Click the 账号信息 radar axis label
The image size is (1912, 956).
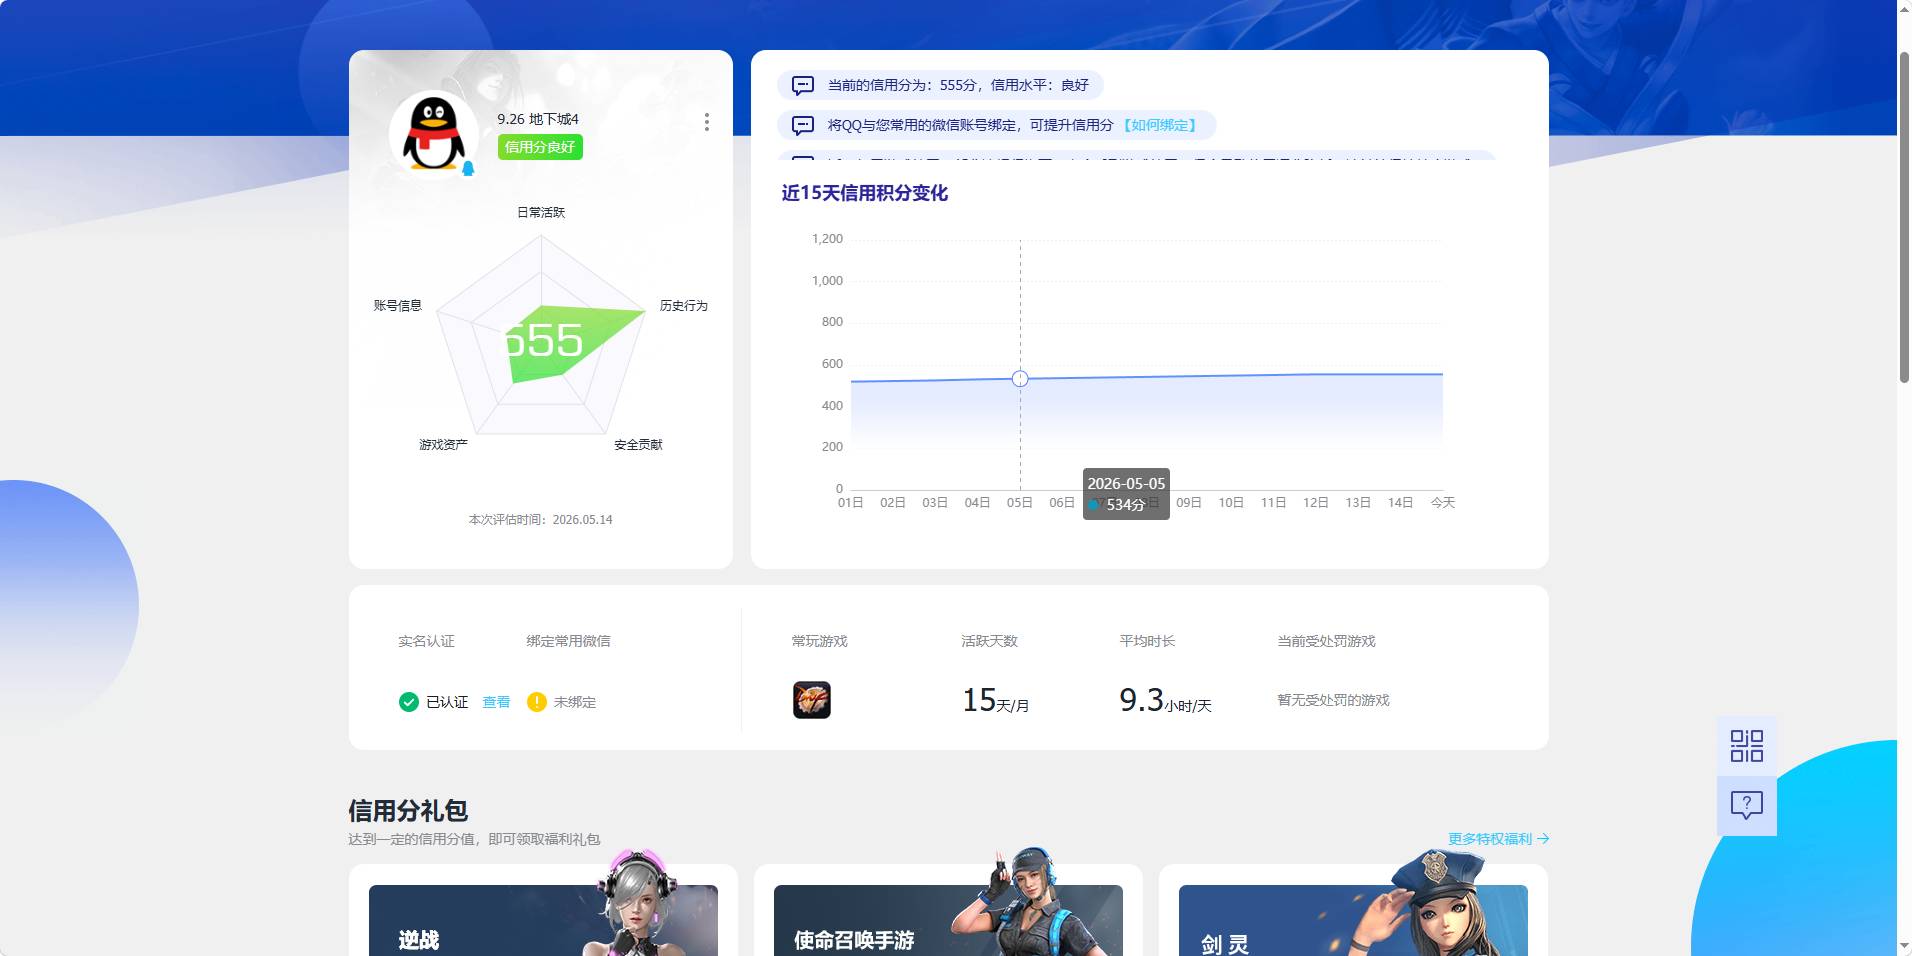click(x=398, y=305)
